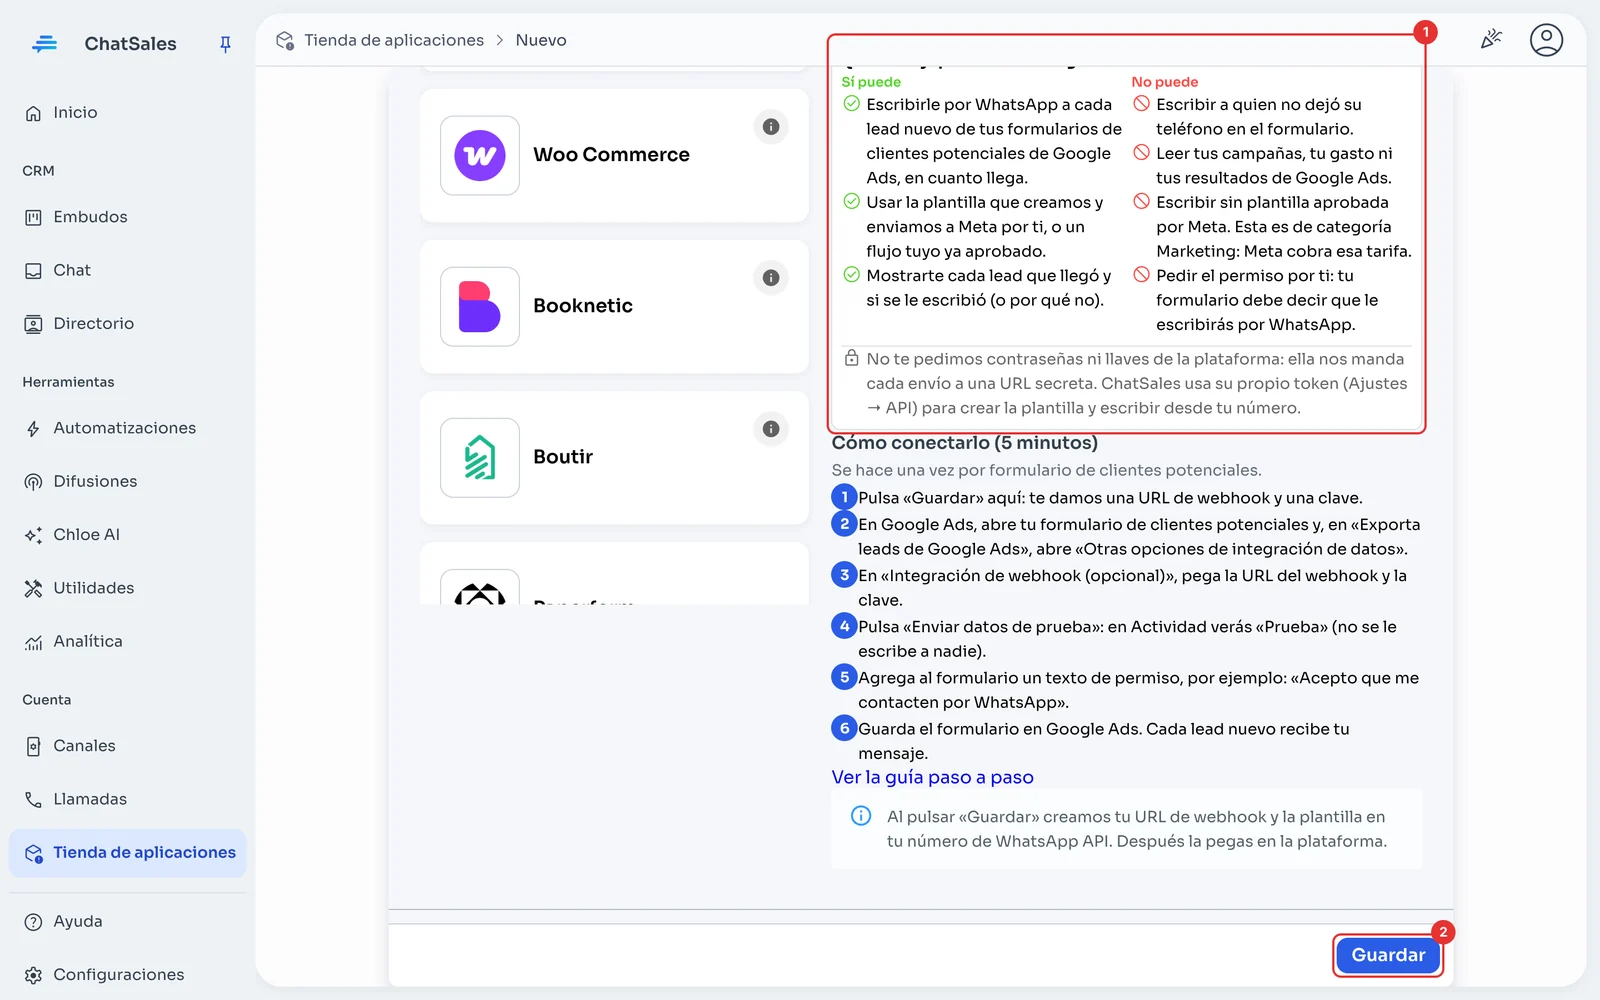Select the Boutir app logo
Image resolution: width=1600 pixels, height=1000 pixels.
click(x=480, y=458)
